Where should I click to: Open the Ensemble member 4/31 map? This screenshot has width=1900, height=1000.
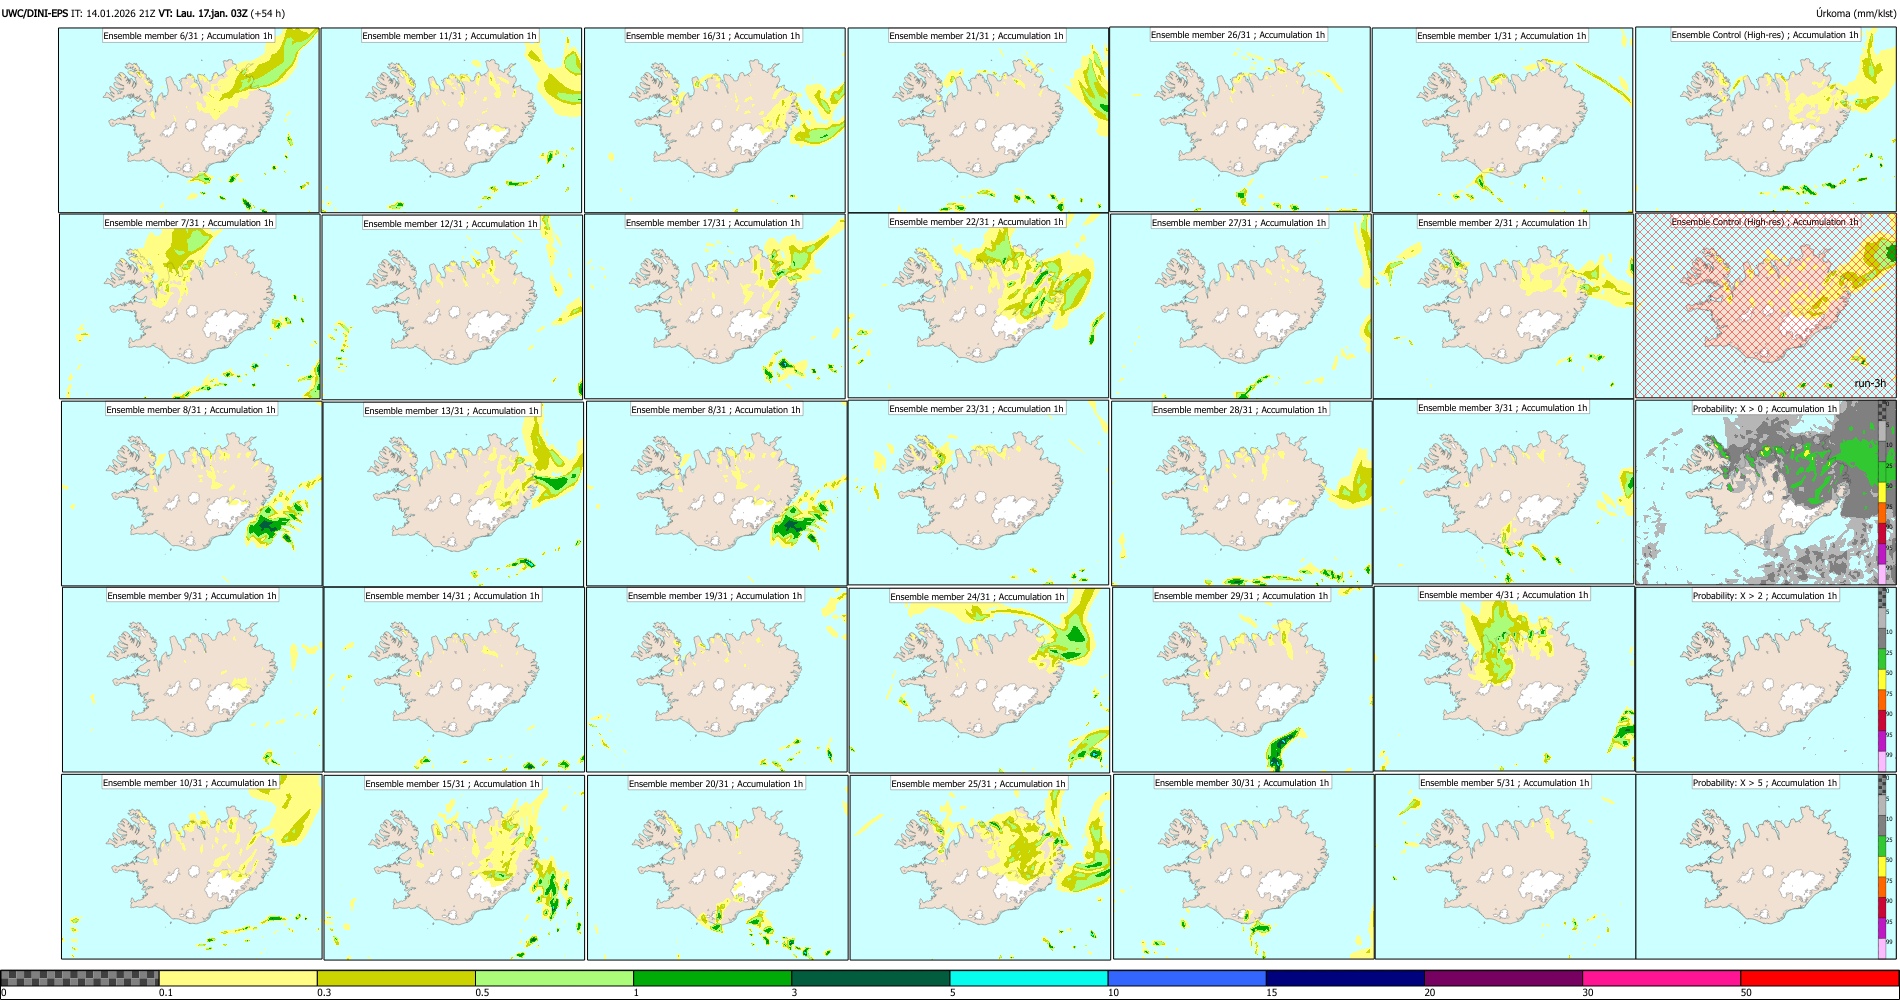point(1505,679)
